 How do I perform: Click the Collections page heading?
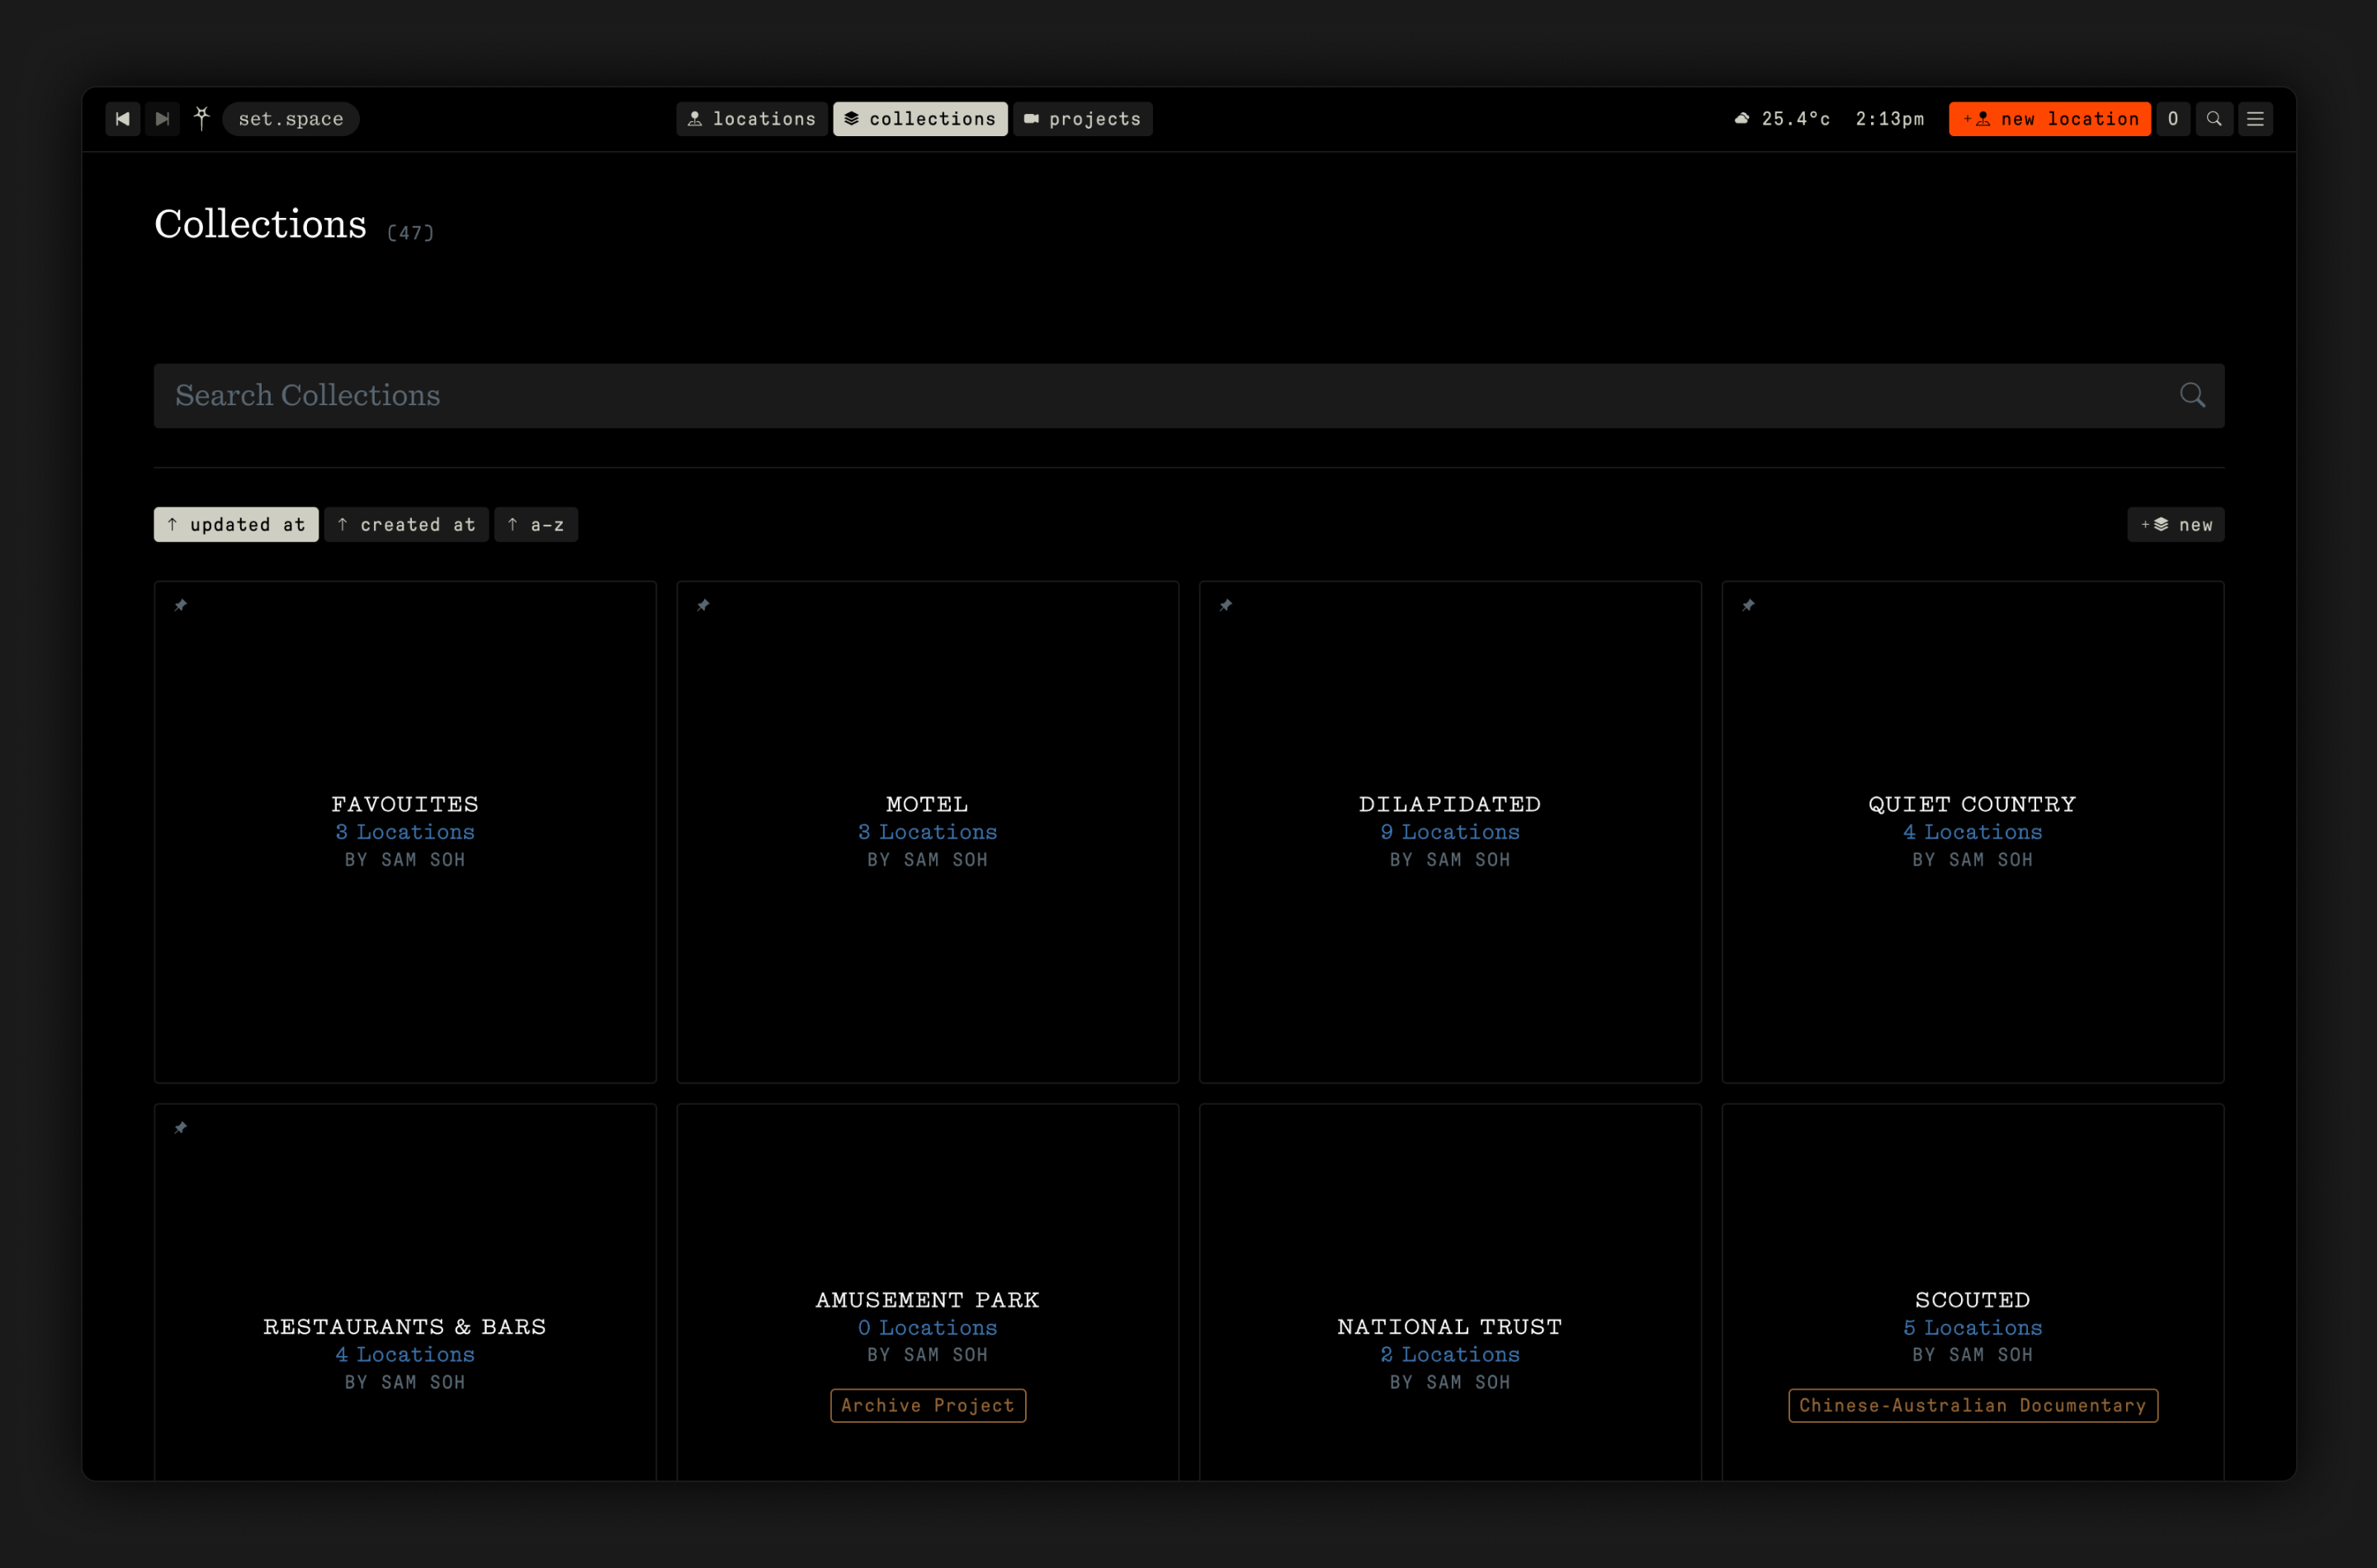coord(260,224)
